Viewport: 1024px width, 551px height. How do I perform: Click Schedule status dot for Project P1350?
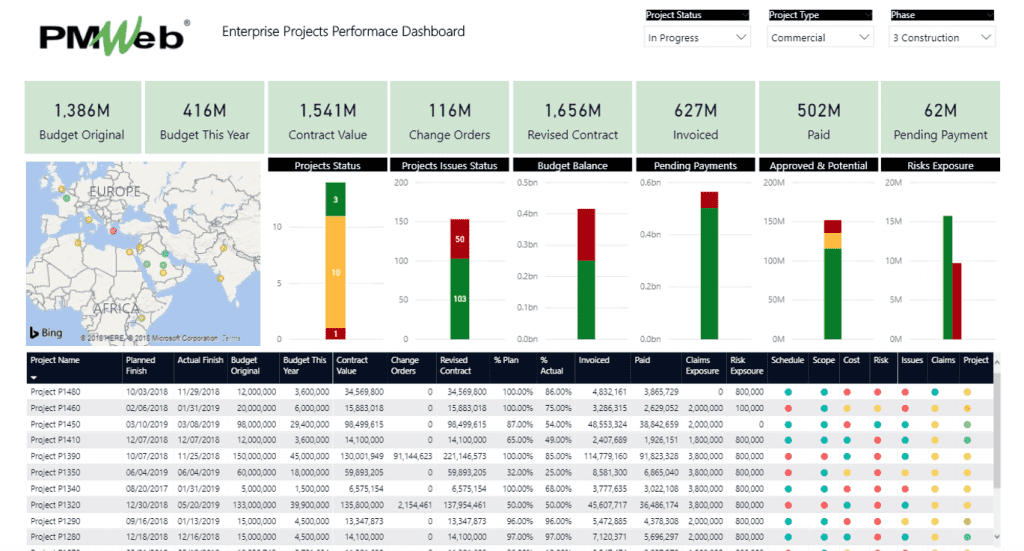pos(788,473)
